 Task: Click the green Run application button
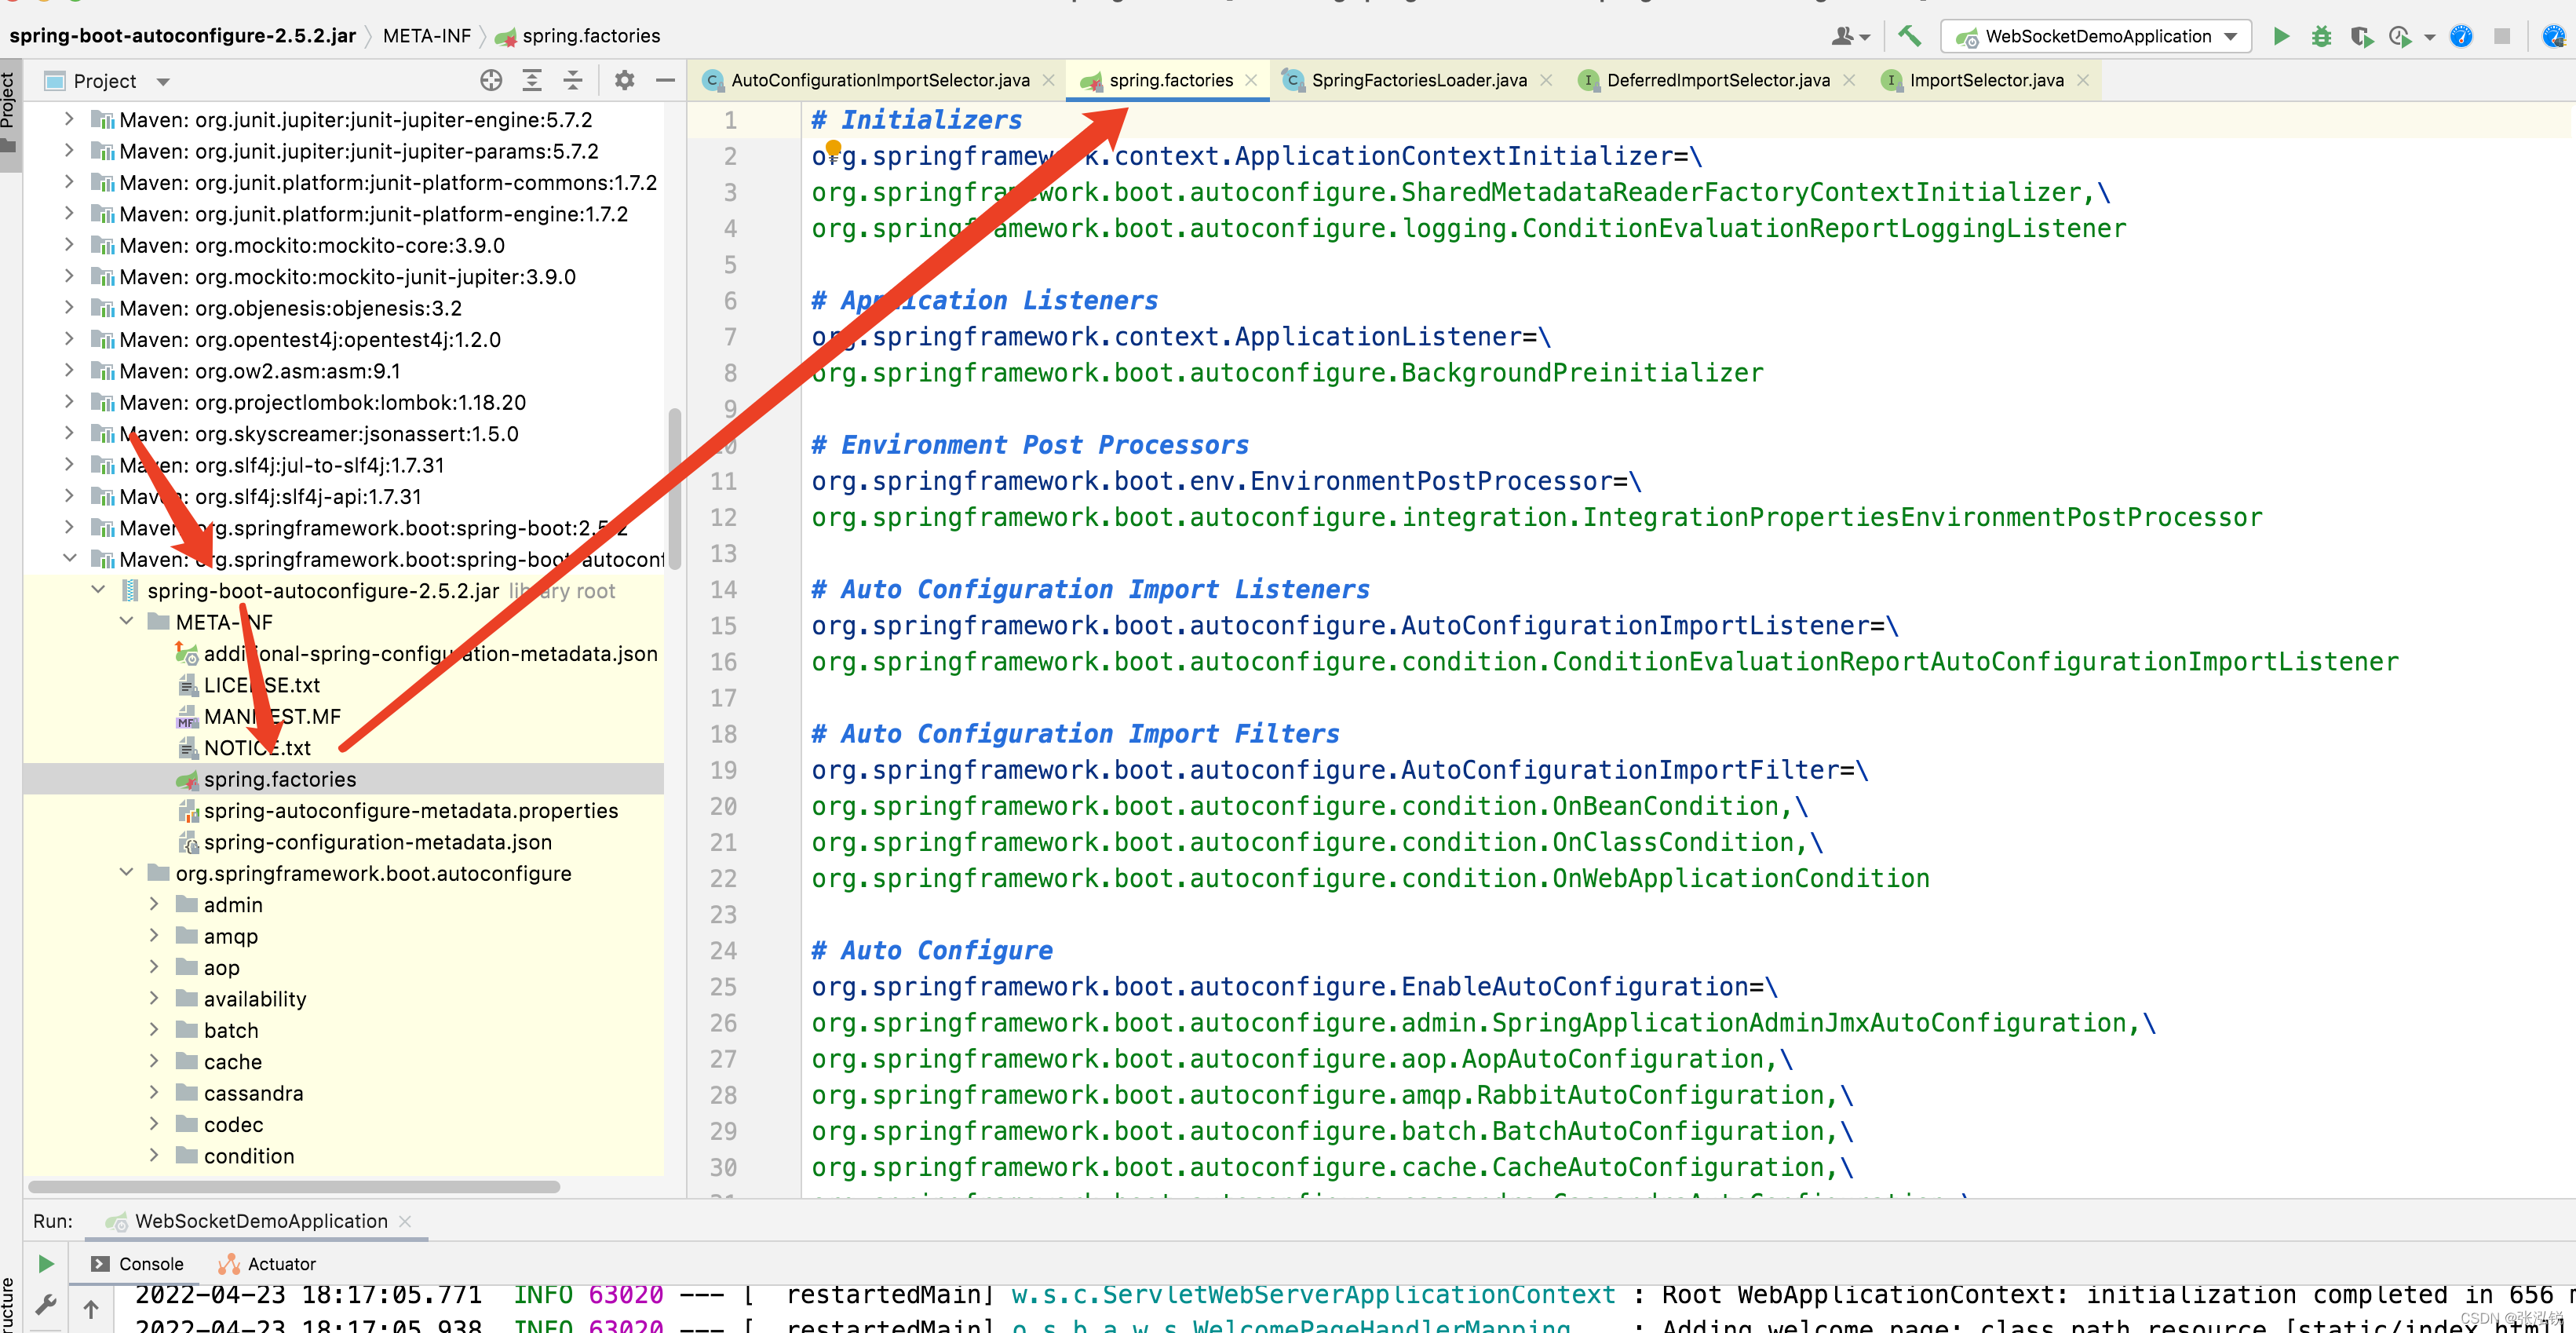2281,37
